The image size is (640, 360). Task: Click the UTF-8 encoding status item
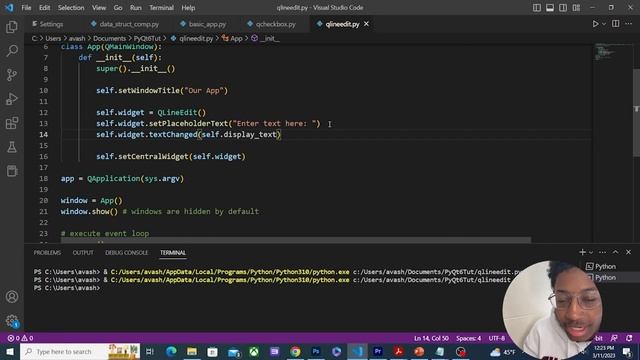(497, 338)
